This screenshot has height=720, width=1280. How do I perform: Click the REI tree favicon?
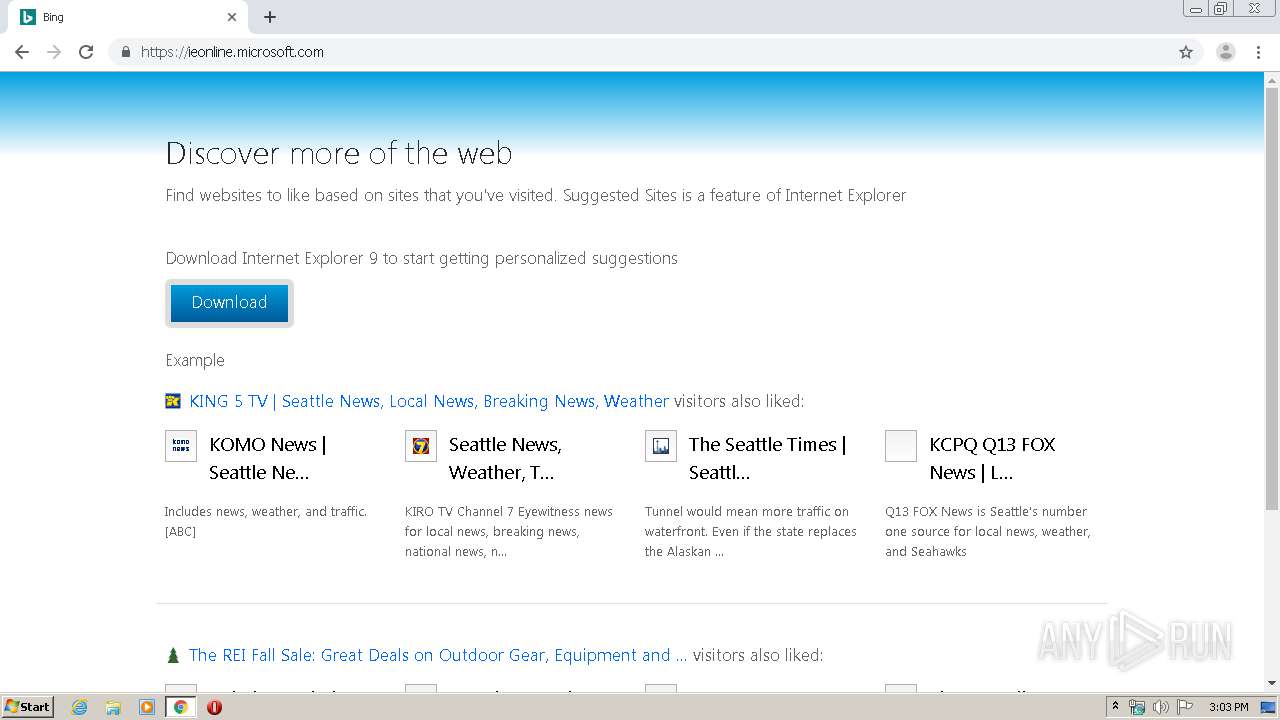click(173, 655)
